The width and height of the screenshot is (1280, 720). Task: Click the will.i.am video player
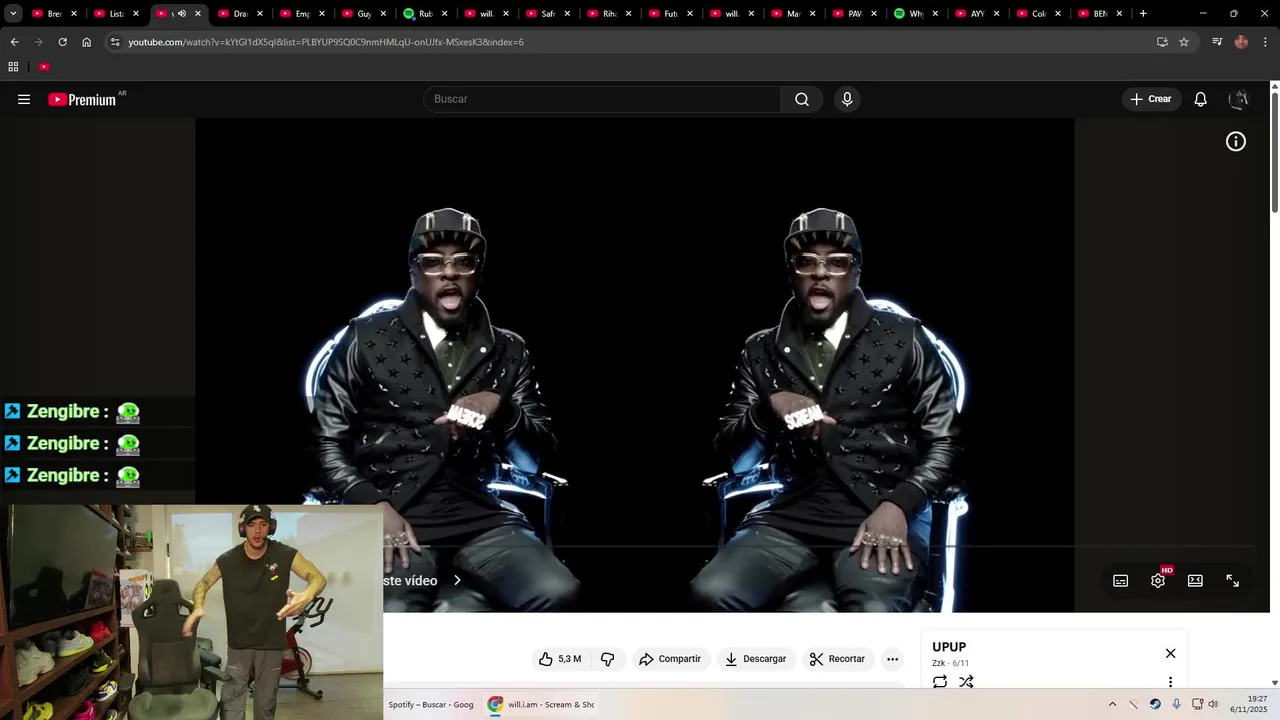pyautogui.click(x=634, y=365)
